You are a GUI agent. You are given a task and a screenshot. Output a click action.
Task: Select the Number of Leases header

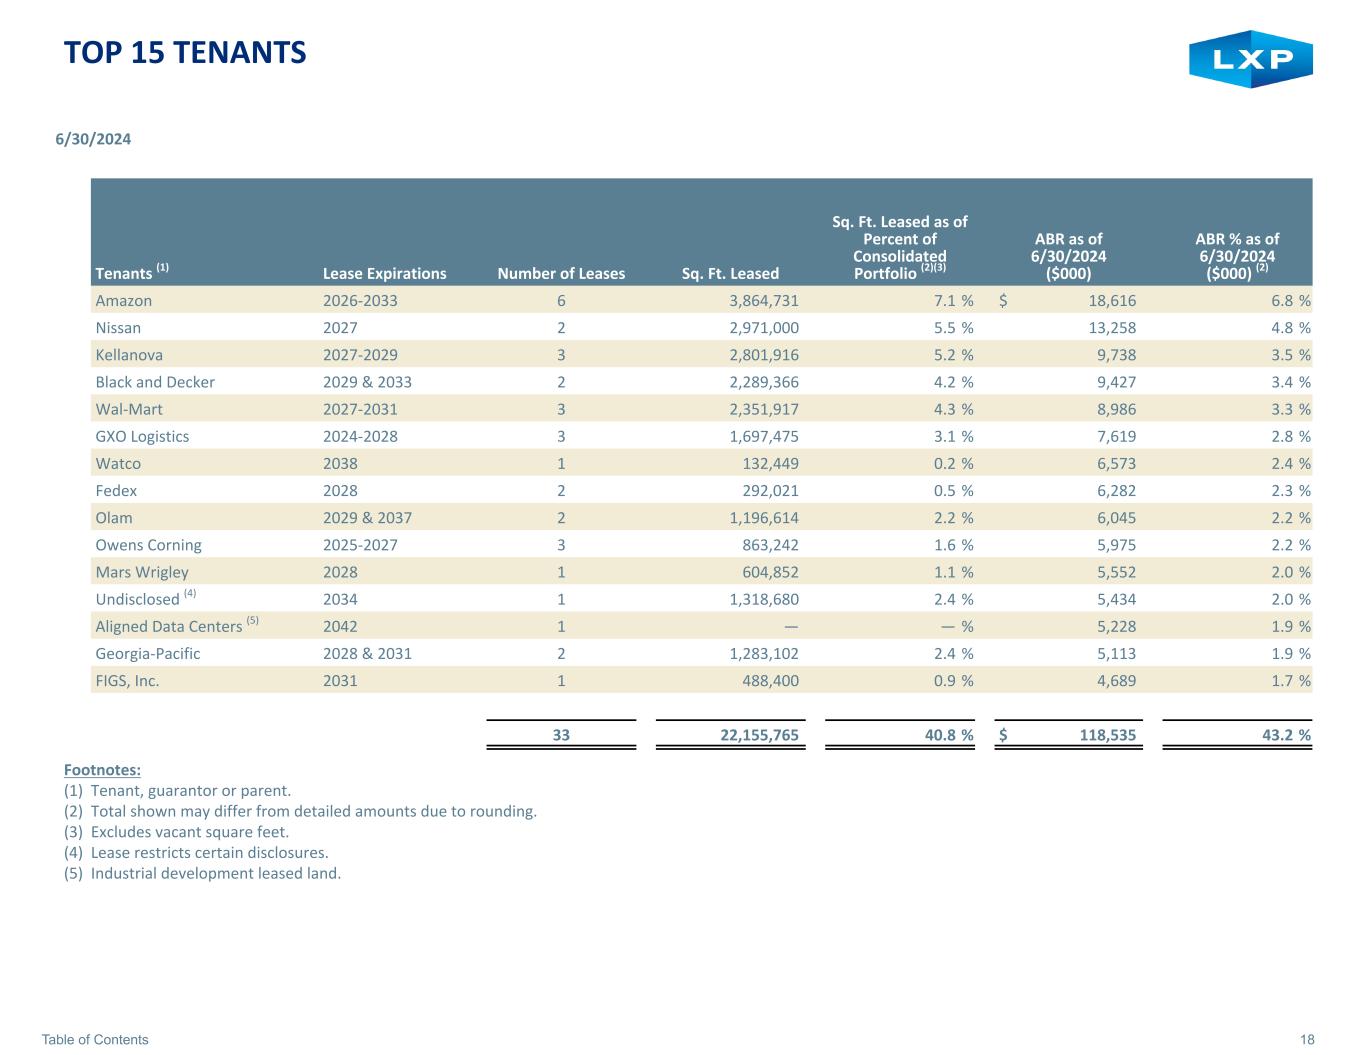click(x=560, y=273)
